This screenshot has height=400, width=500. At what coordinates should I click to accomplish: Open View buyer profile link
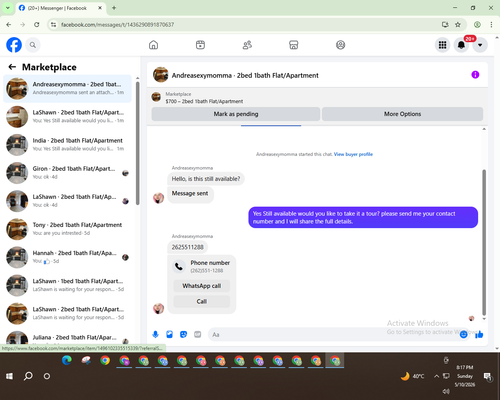click(353, 154)
